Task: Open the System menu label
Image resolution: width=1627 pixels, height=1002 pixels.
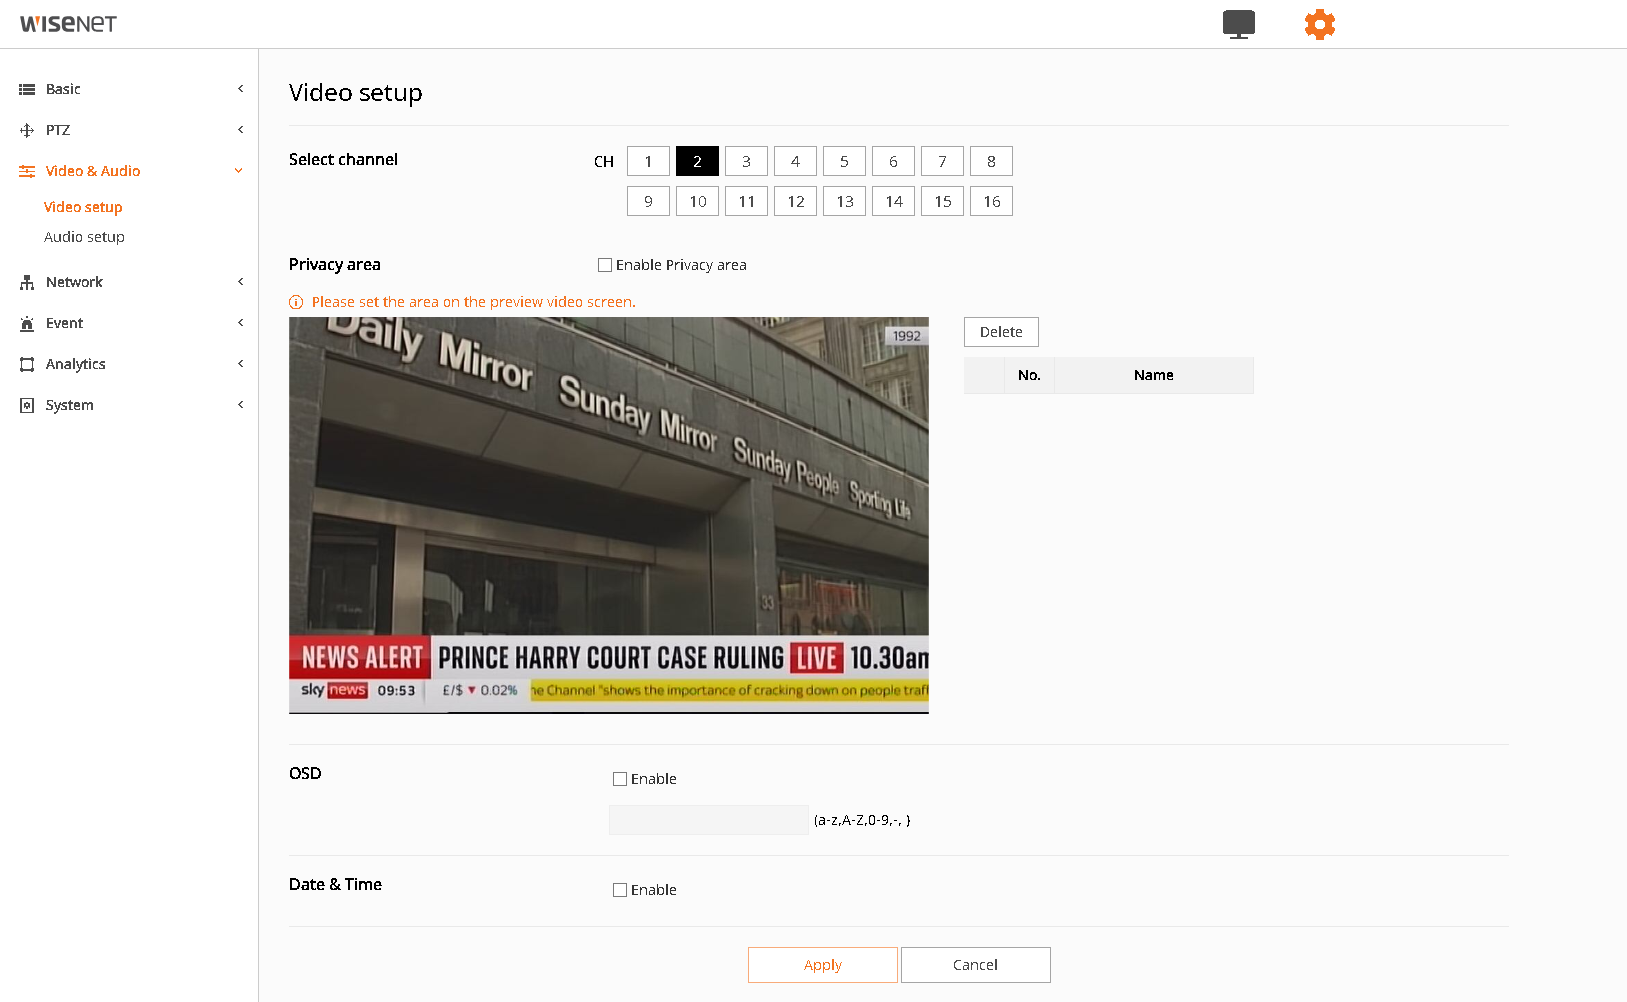Action: coord(69,405)
